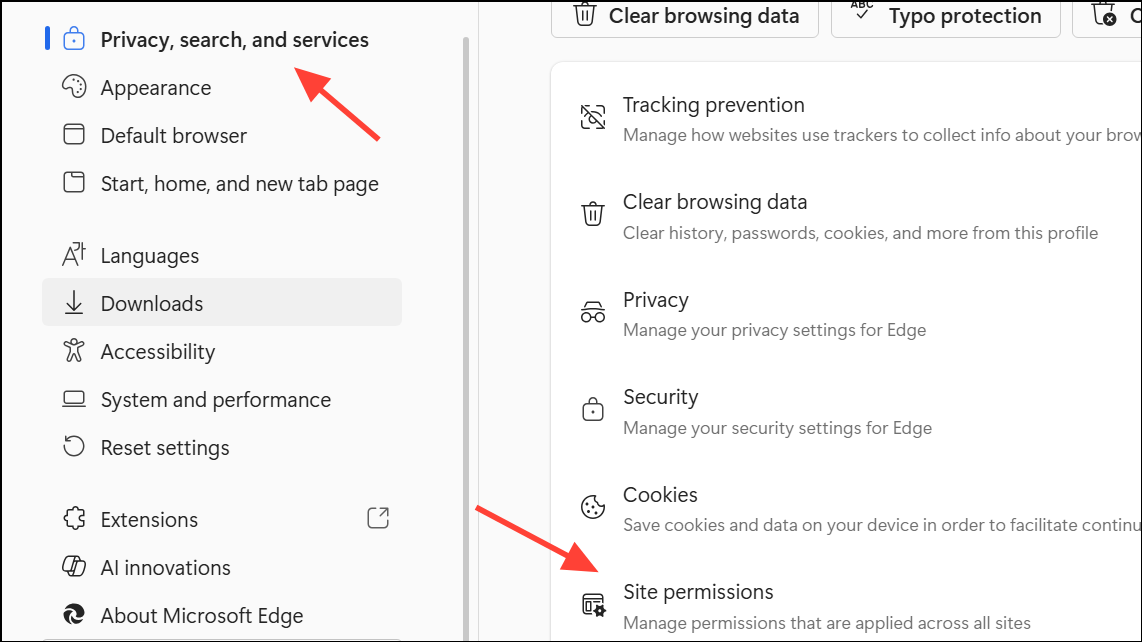This screenshot has width=1142, height=642.
Task: Click the sidebar vertical scrollbar
Action: click(466, 339)
